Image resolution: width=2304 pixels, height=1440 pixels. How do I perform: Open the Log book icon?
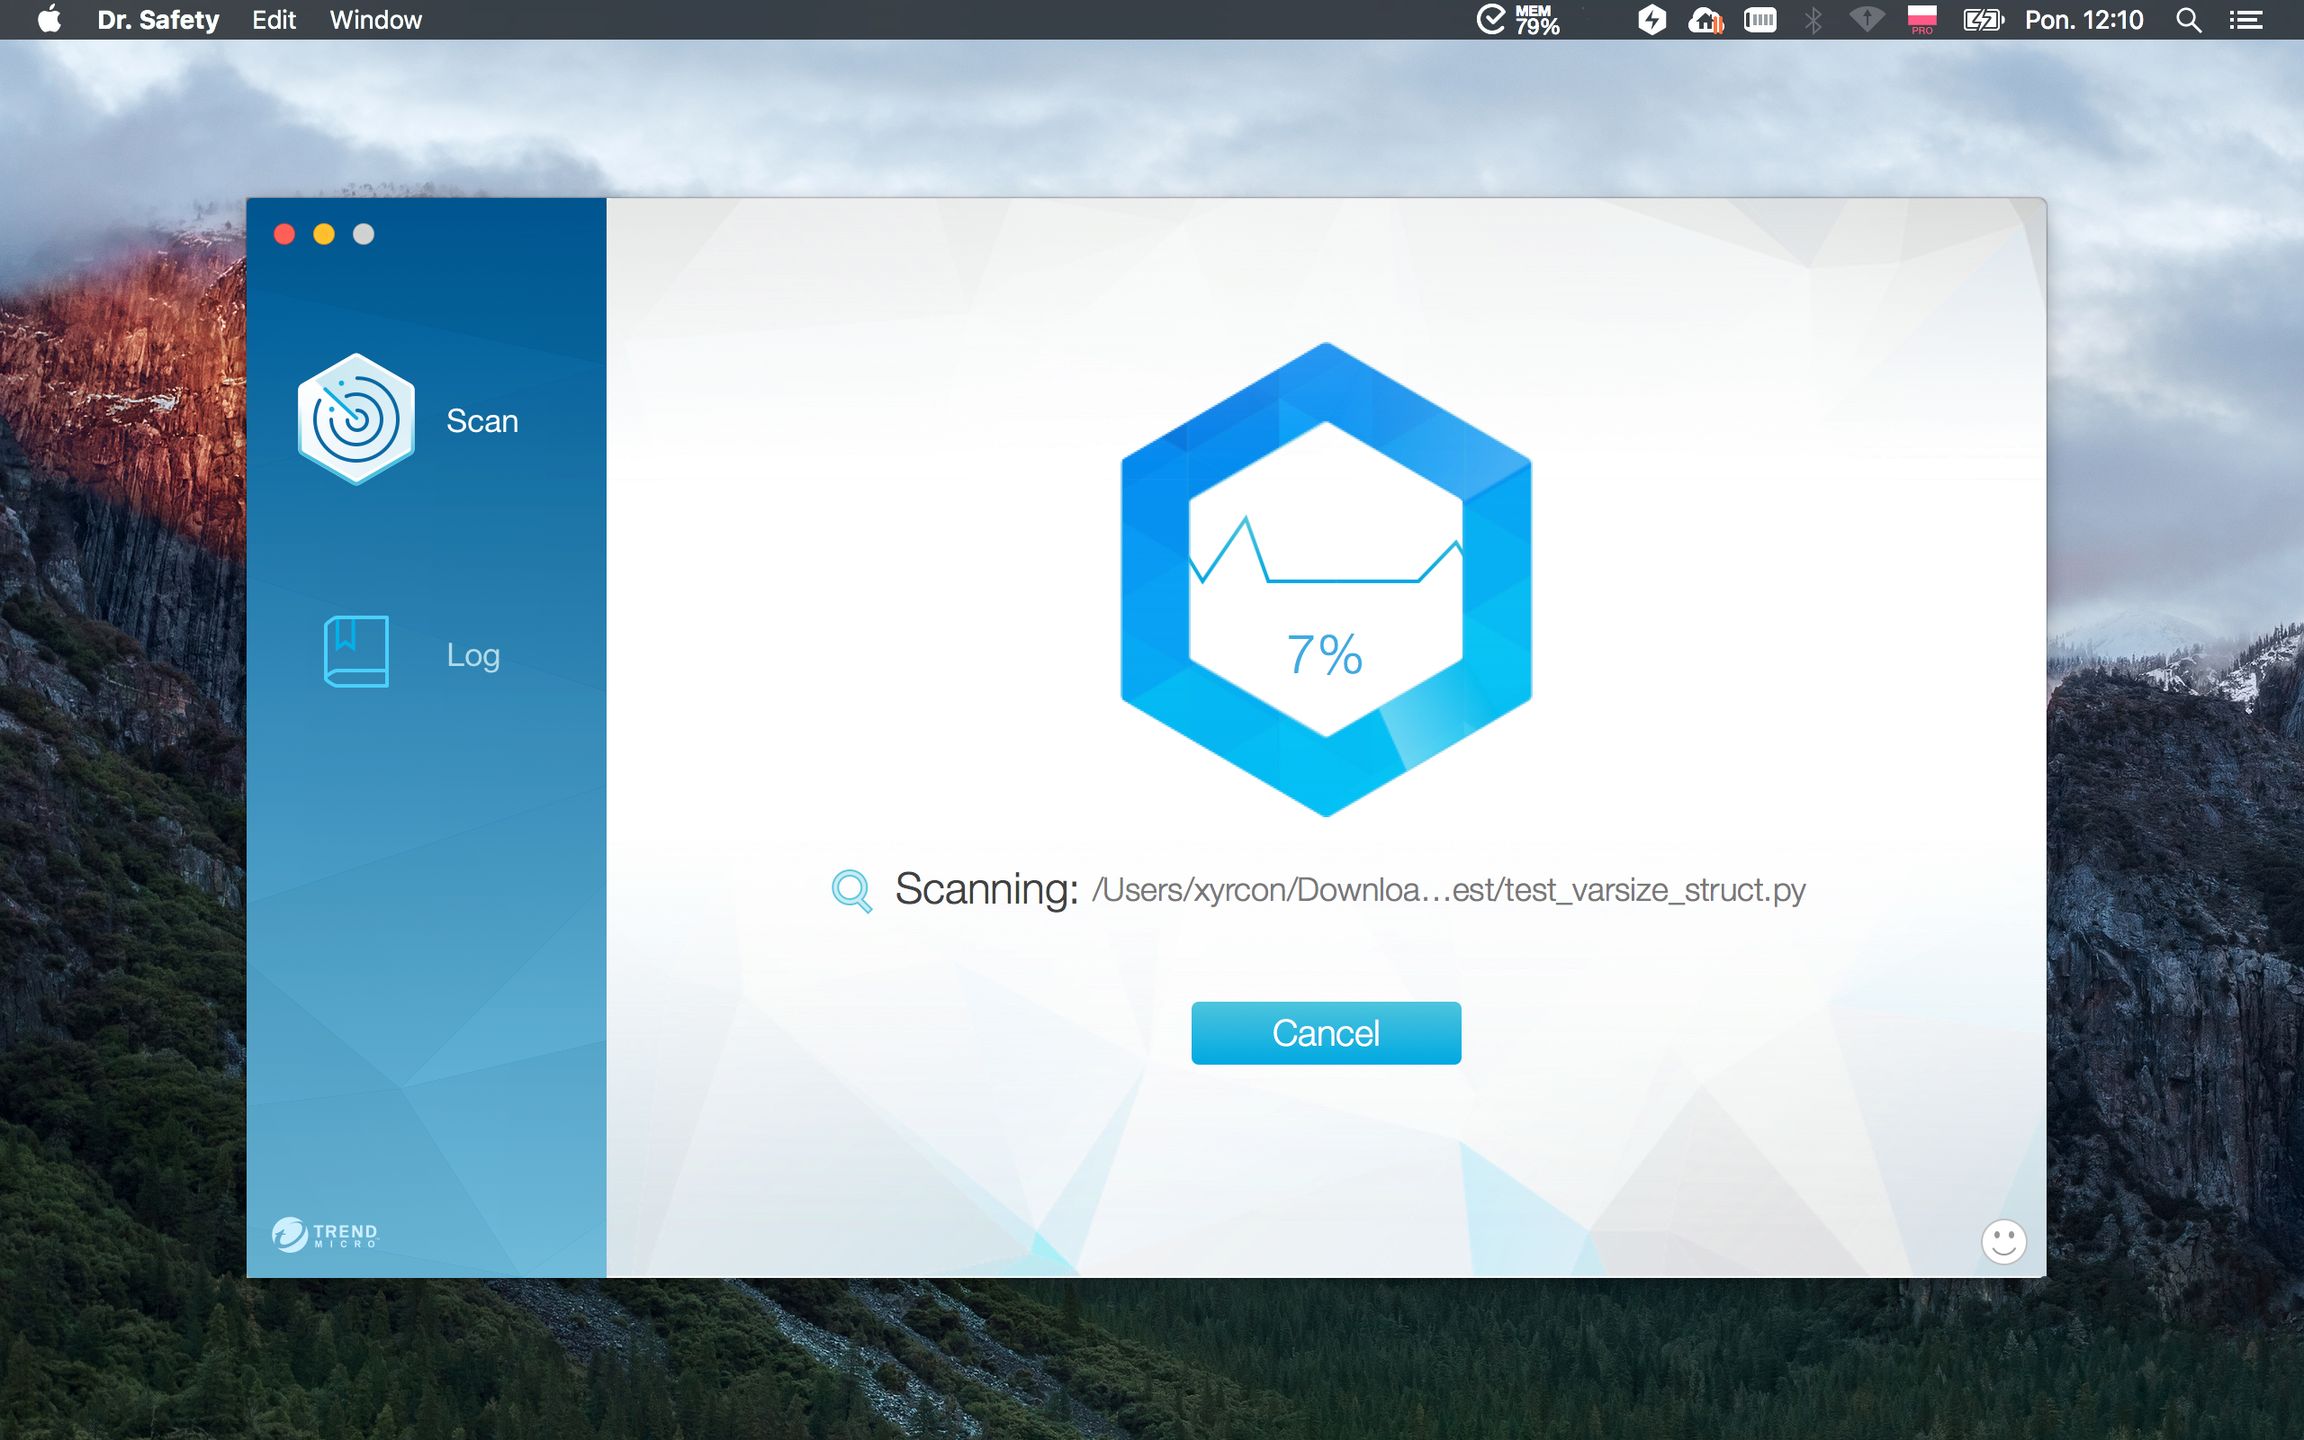point(356,652)
